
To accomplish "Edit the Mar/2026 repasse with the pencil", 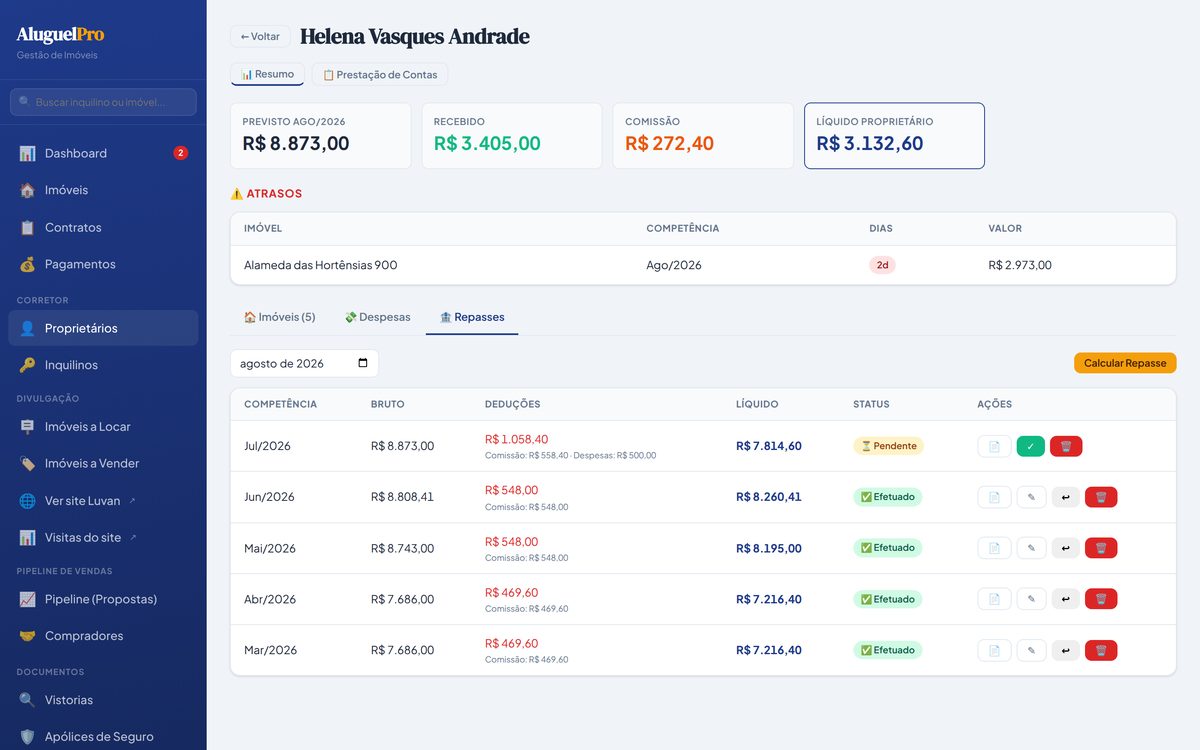I will pos(1031,650).
